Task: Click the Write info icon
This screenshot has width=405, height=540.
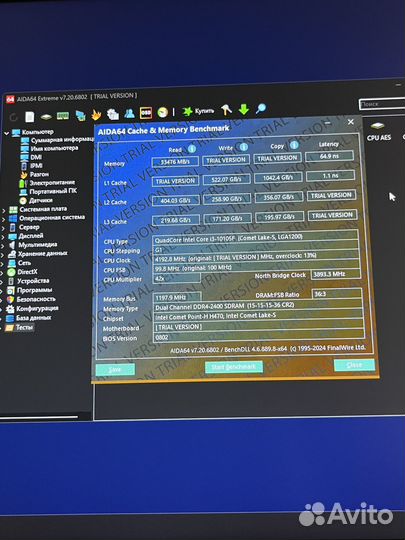Action: [x=243, y=147]
